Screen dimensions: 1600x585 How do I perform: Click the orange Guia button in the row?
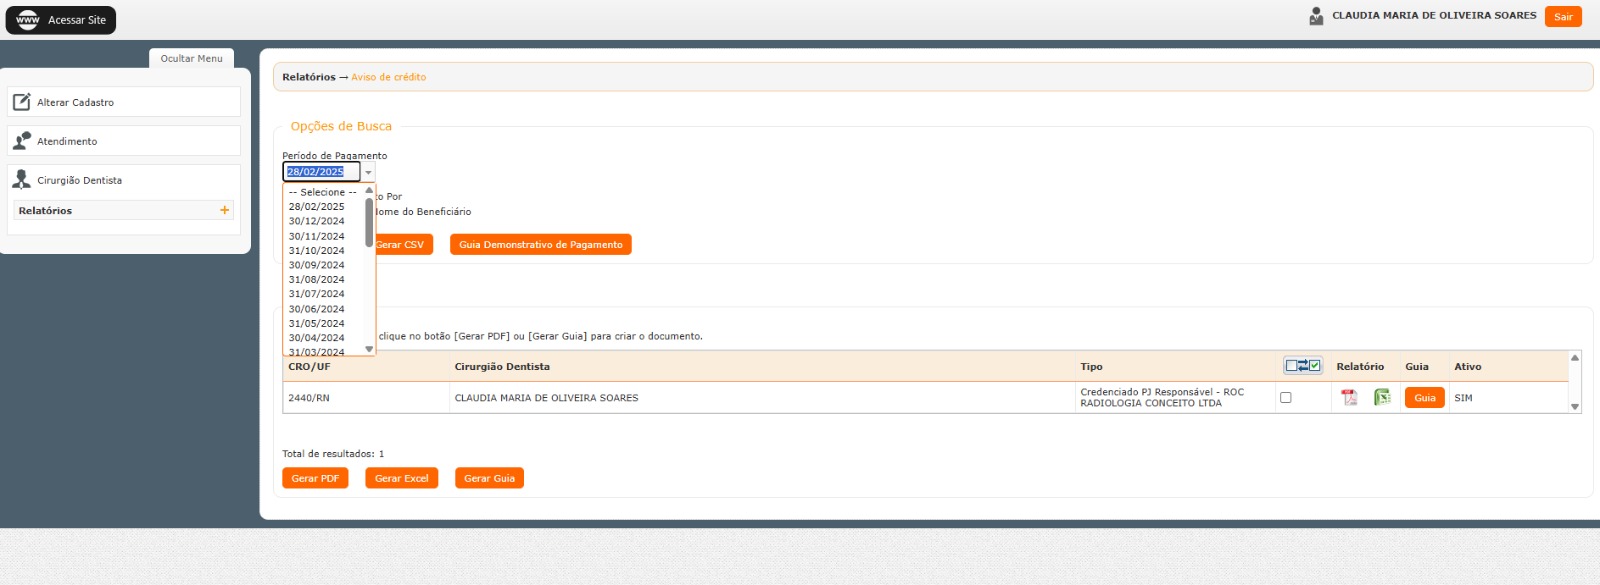(1425, 398)
